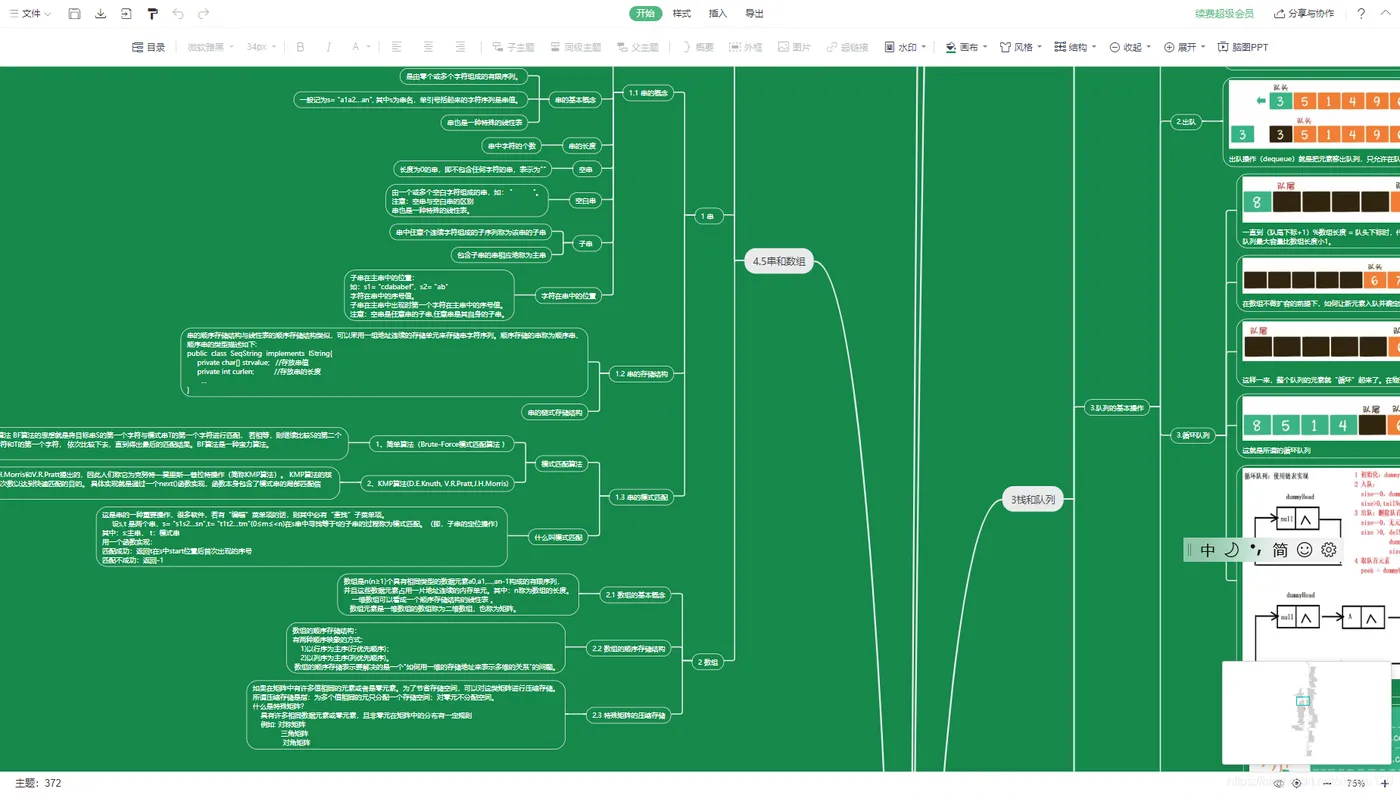Image resolution: width=1400 pixels, height=795 pixels.
Task: Open the 收起 collapse dropdown
Action: coord(1130,47)
